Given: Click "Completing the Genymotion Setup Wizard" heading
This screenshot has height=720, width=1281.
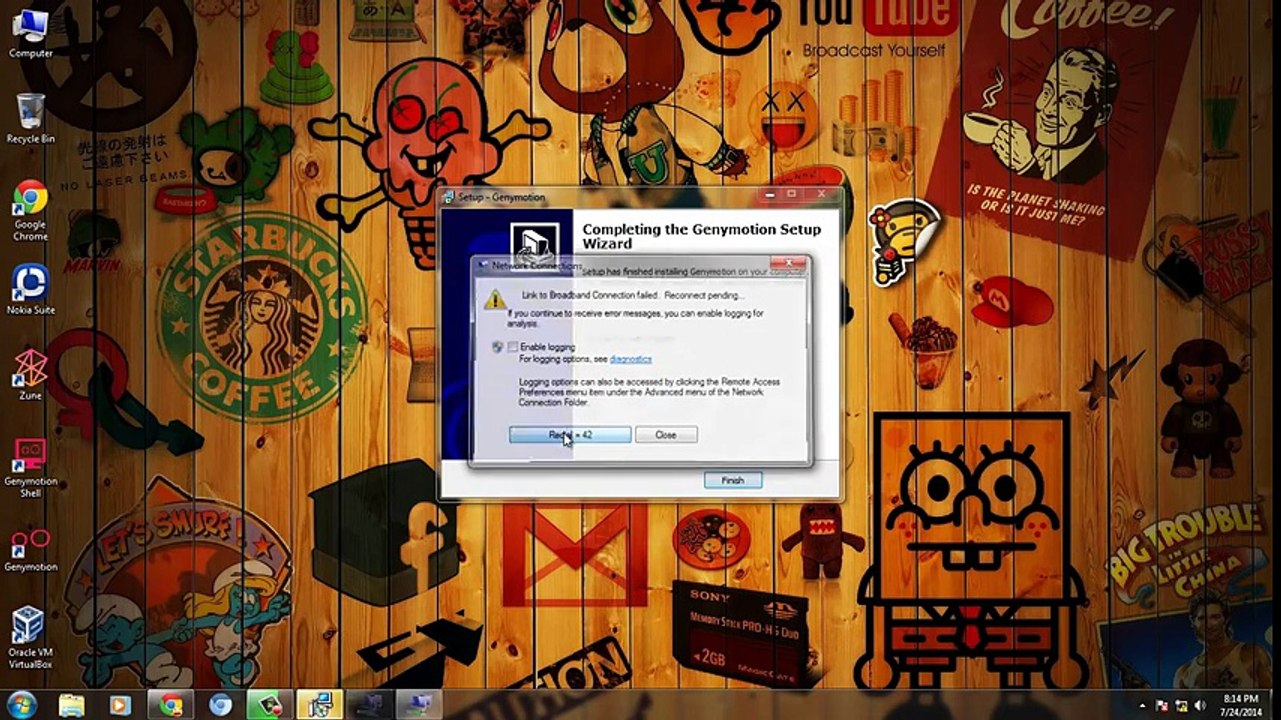Looking at the screenshot, I should (x=702, y=236).
